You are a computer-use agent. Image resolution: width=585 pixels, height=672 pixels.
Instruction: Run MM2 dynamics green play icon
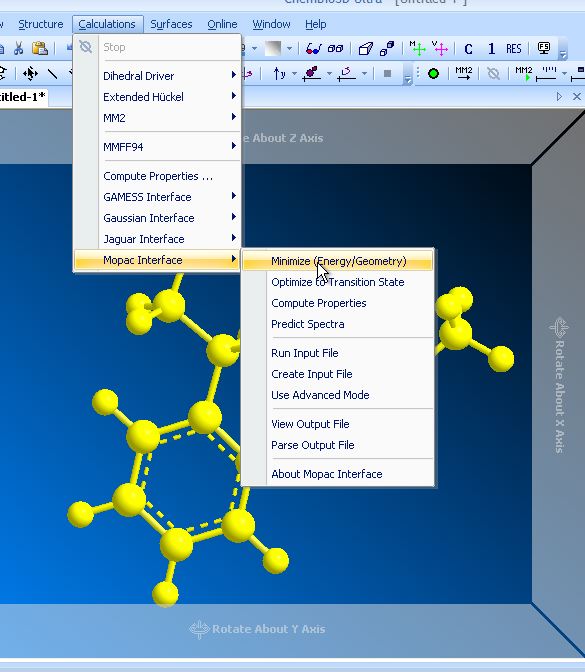tap(524, 74)
